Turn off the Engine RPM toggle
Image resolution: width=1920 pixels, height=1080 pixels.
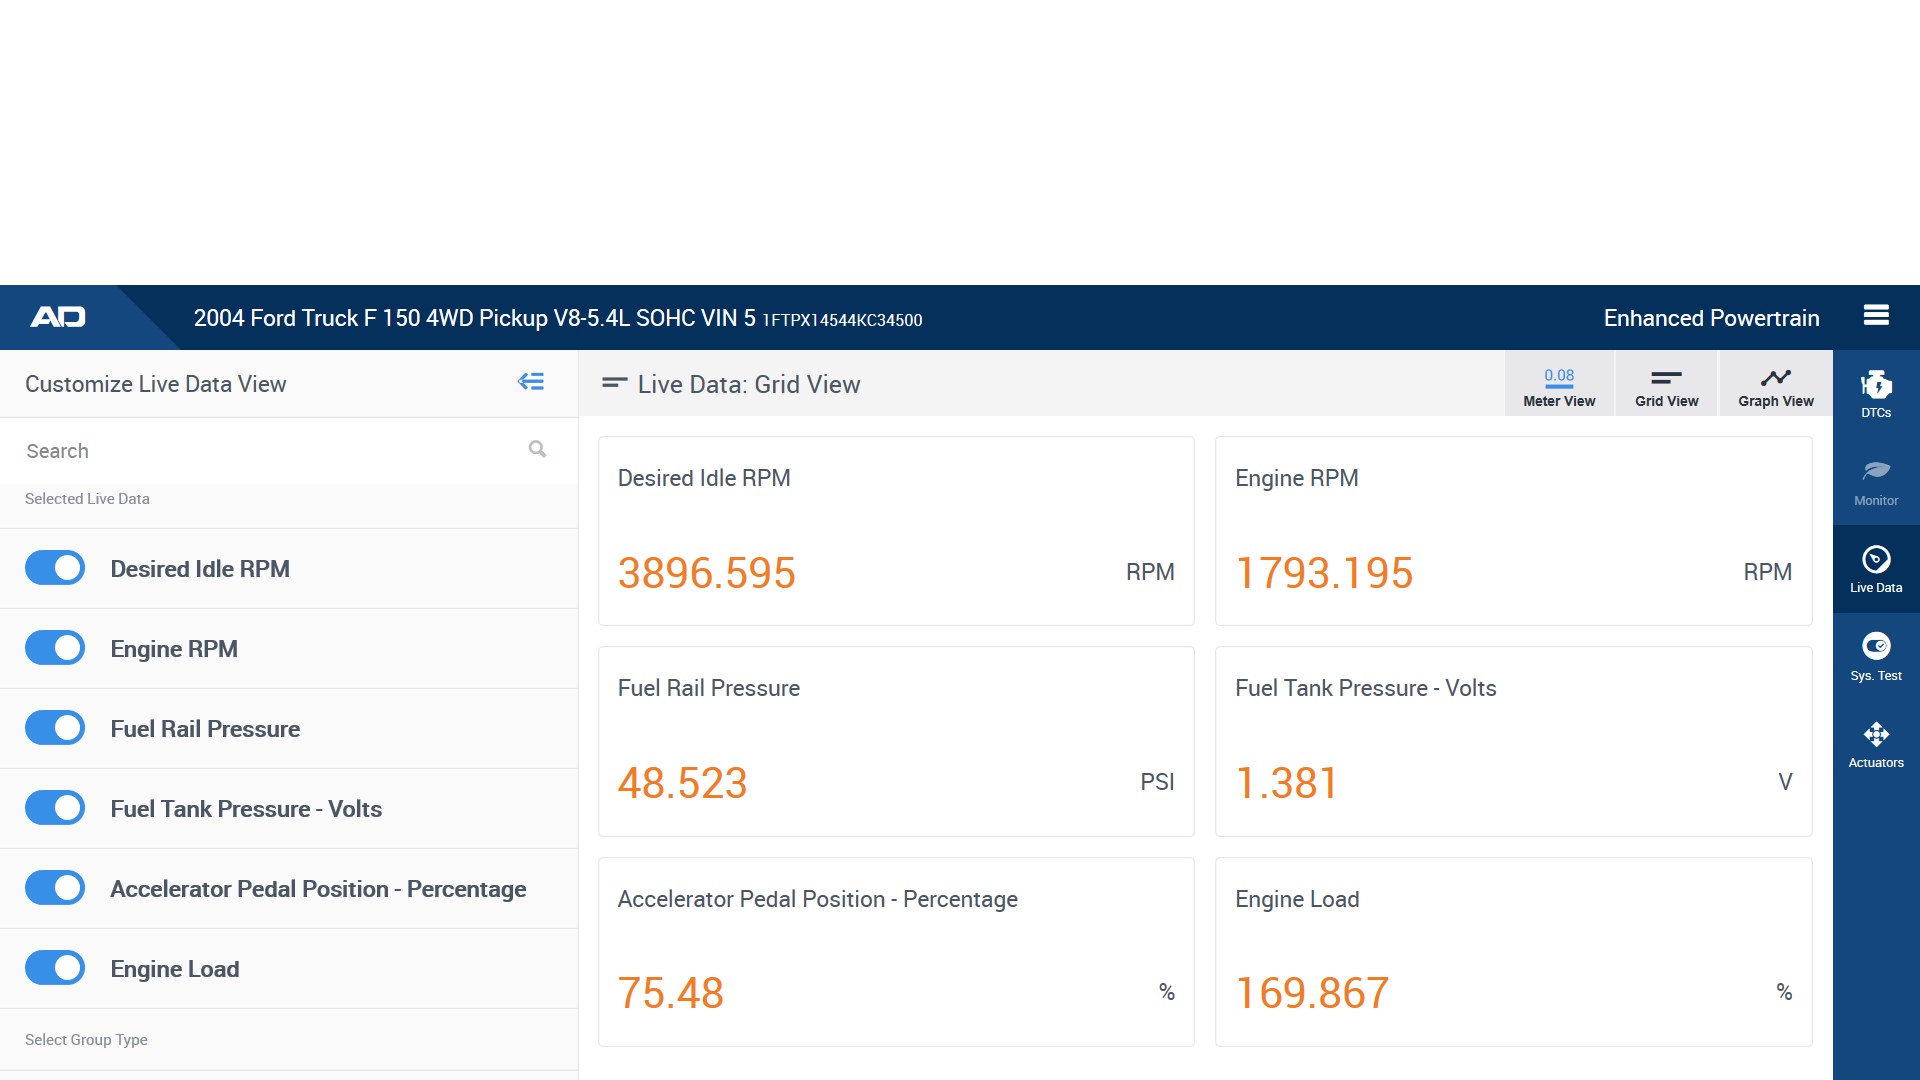(55, 648)
